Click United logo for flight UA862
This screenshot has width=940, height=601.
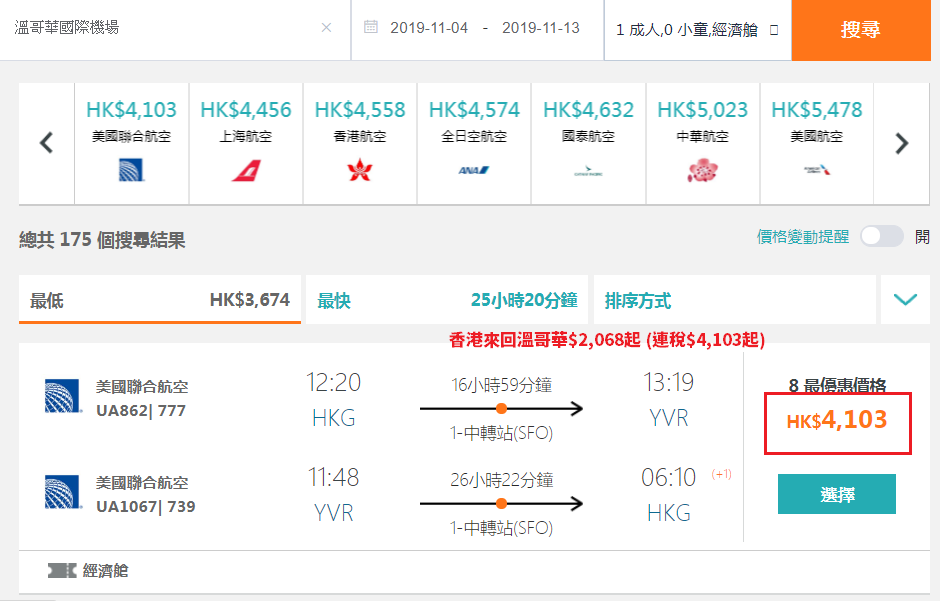click(63, 396)
